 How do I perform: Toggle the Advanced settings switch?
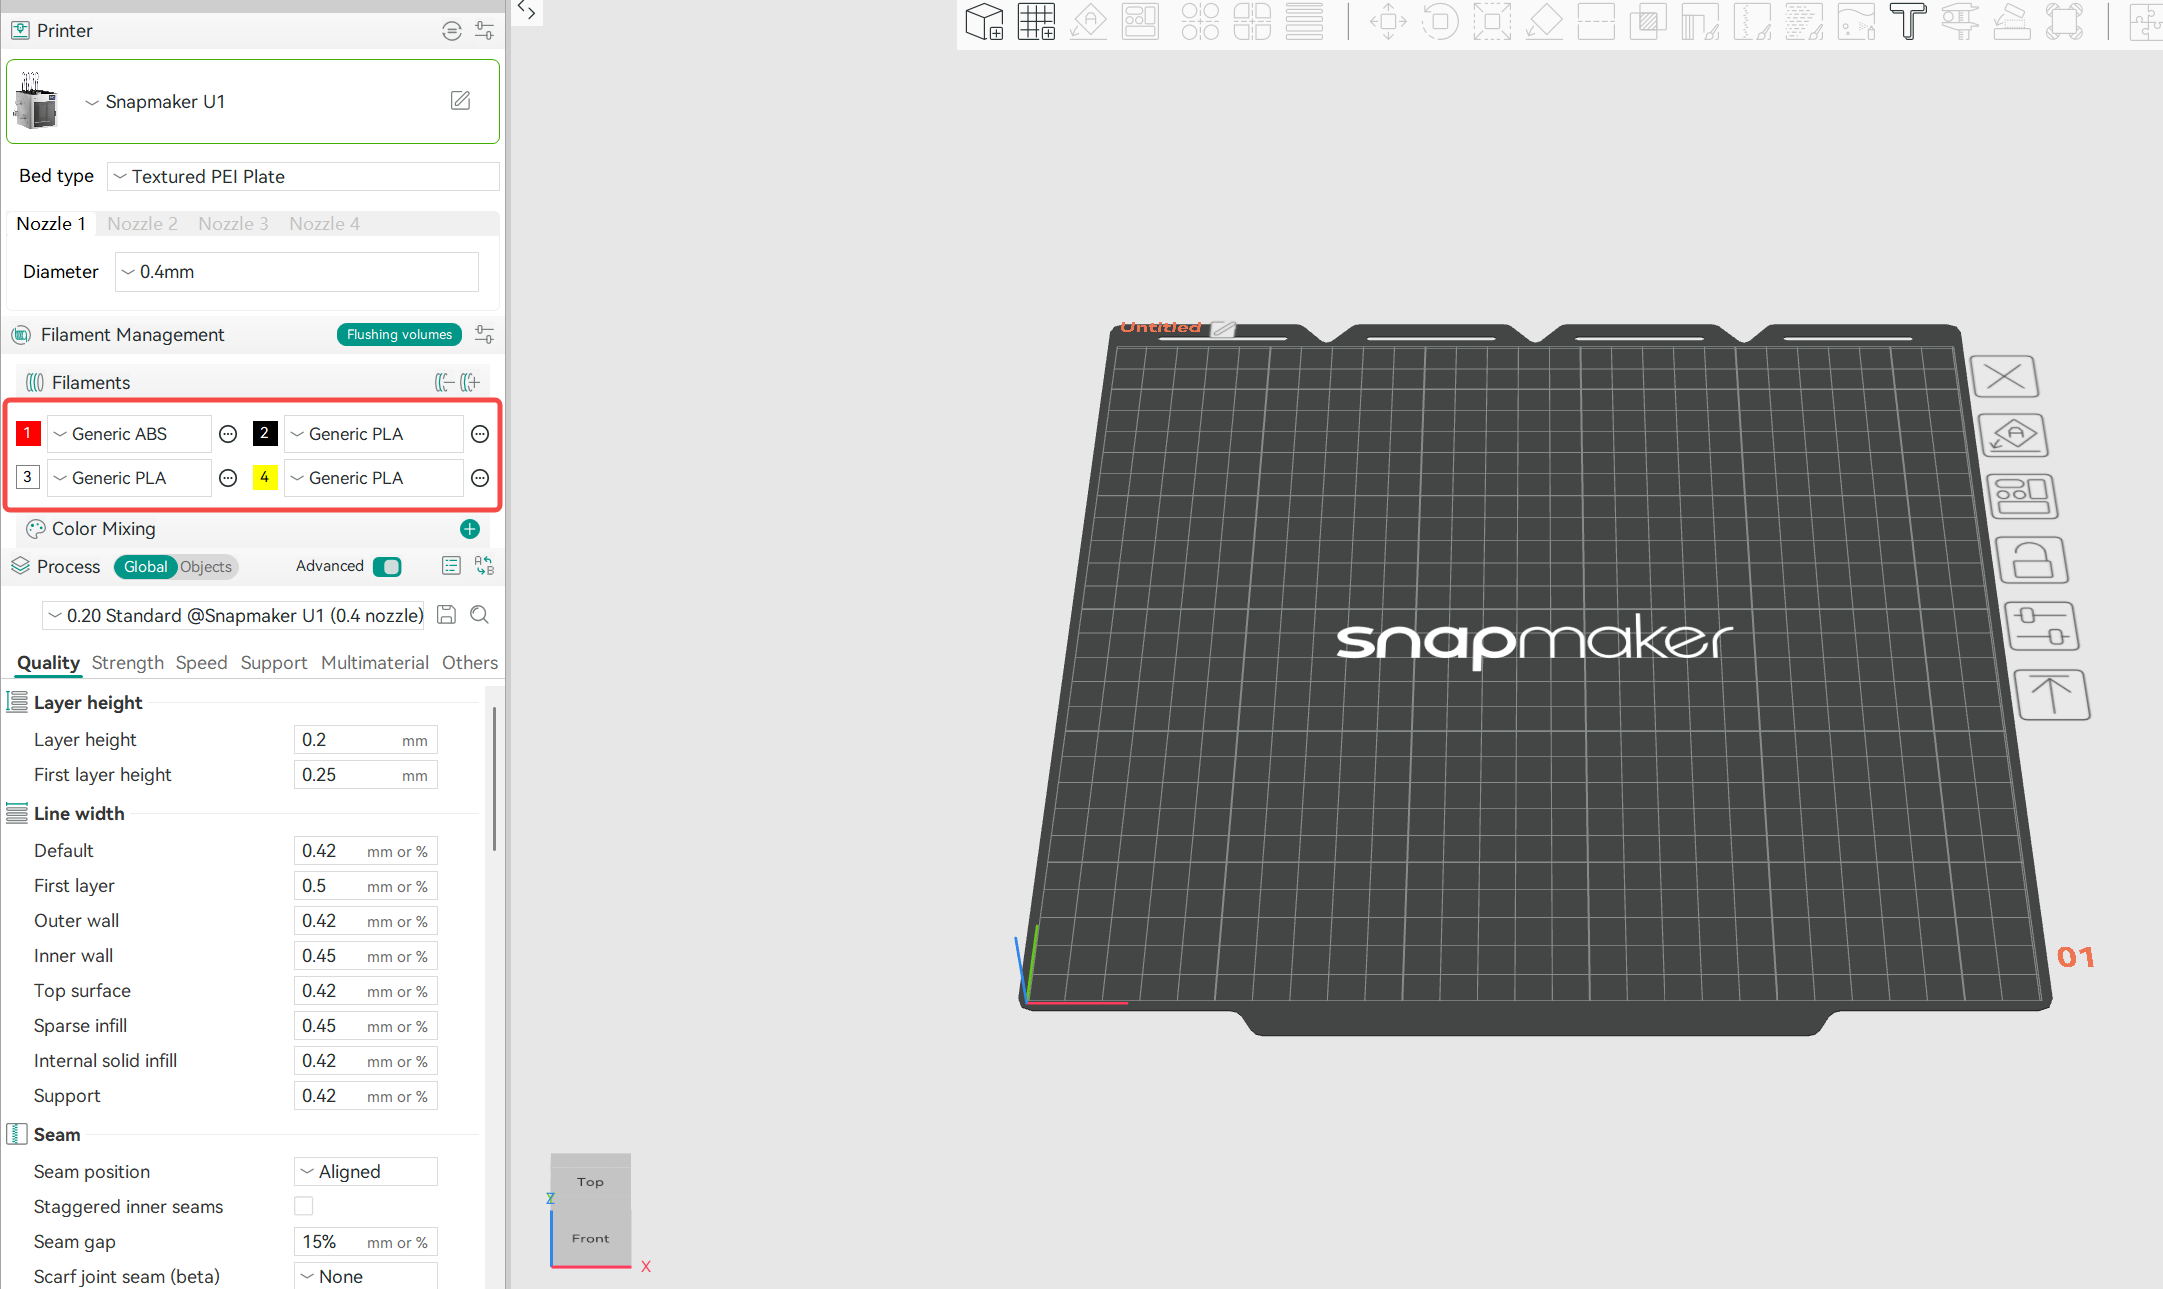[x=387, y=567]
